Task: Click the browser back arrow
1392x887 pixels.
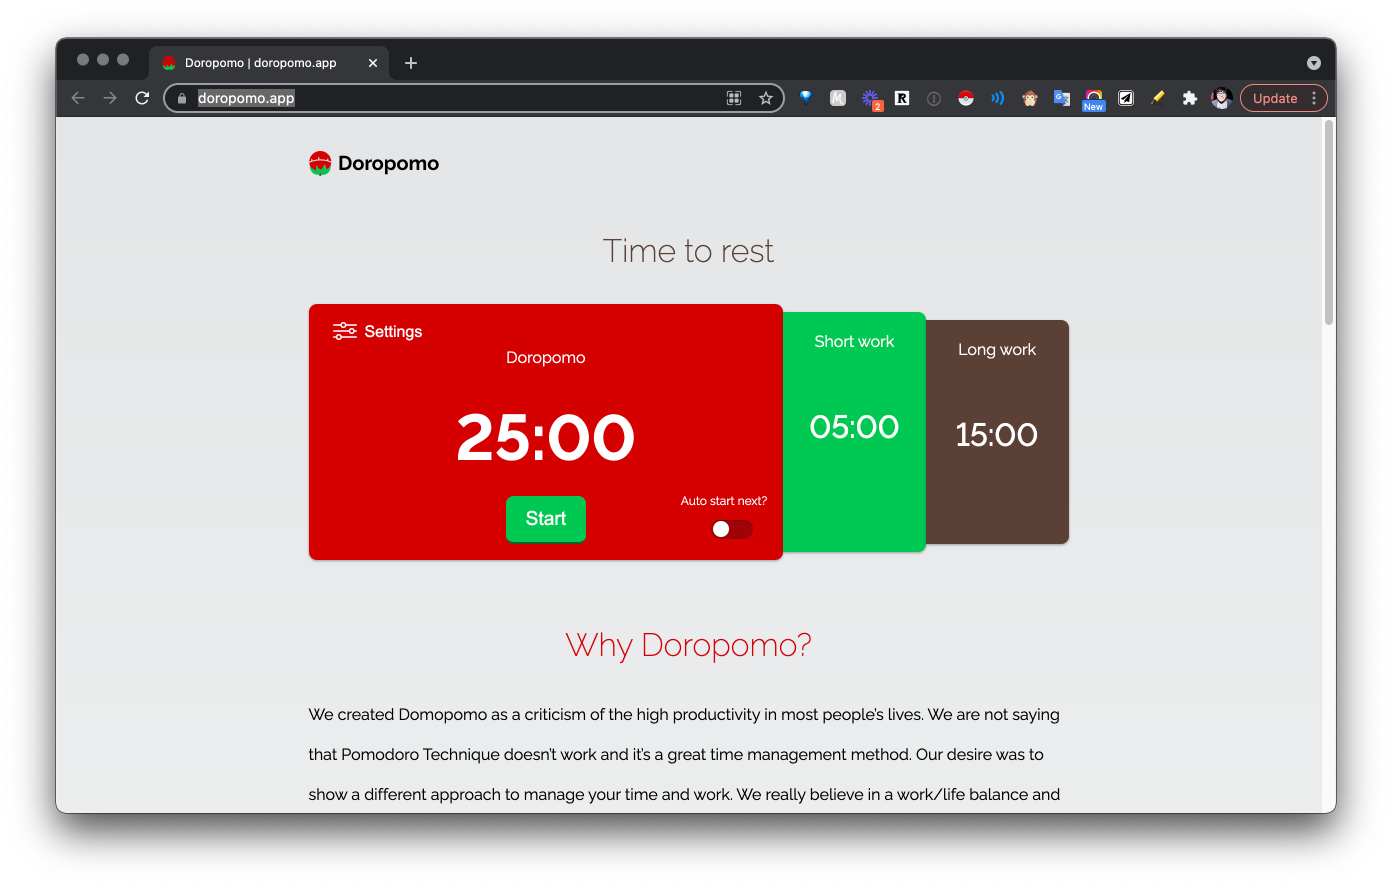Action: coord(78,98)
